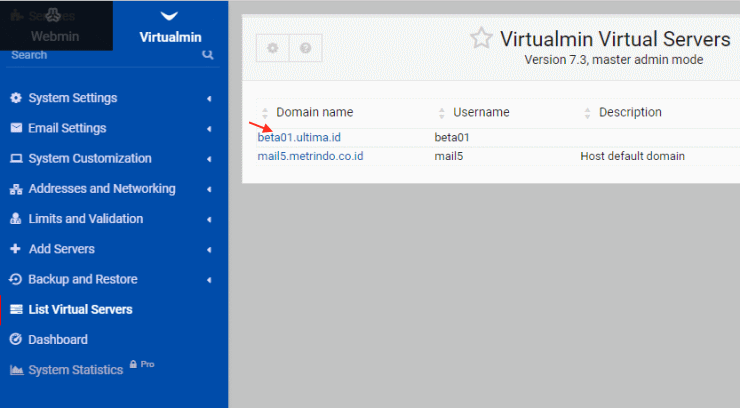The height and width of the screenshot is (408, 740).
Task: Open Backup and Restore menu
Action: click(x=83, y=279)
